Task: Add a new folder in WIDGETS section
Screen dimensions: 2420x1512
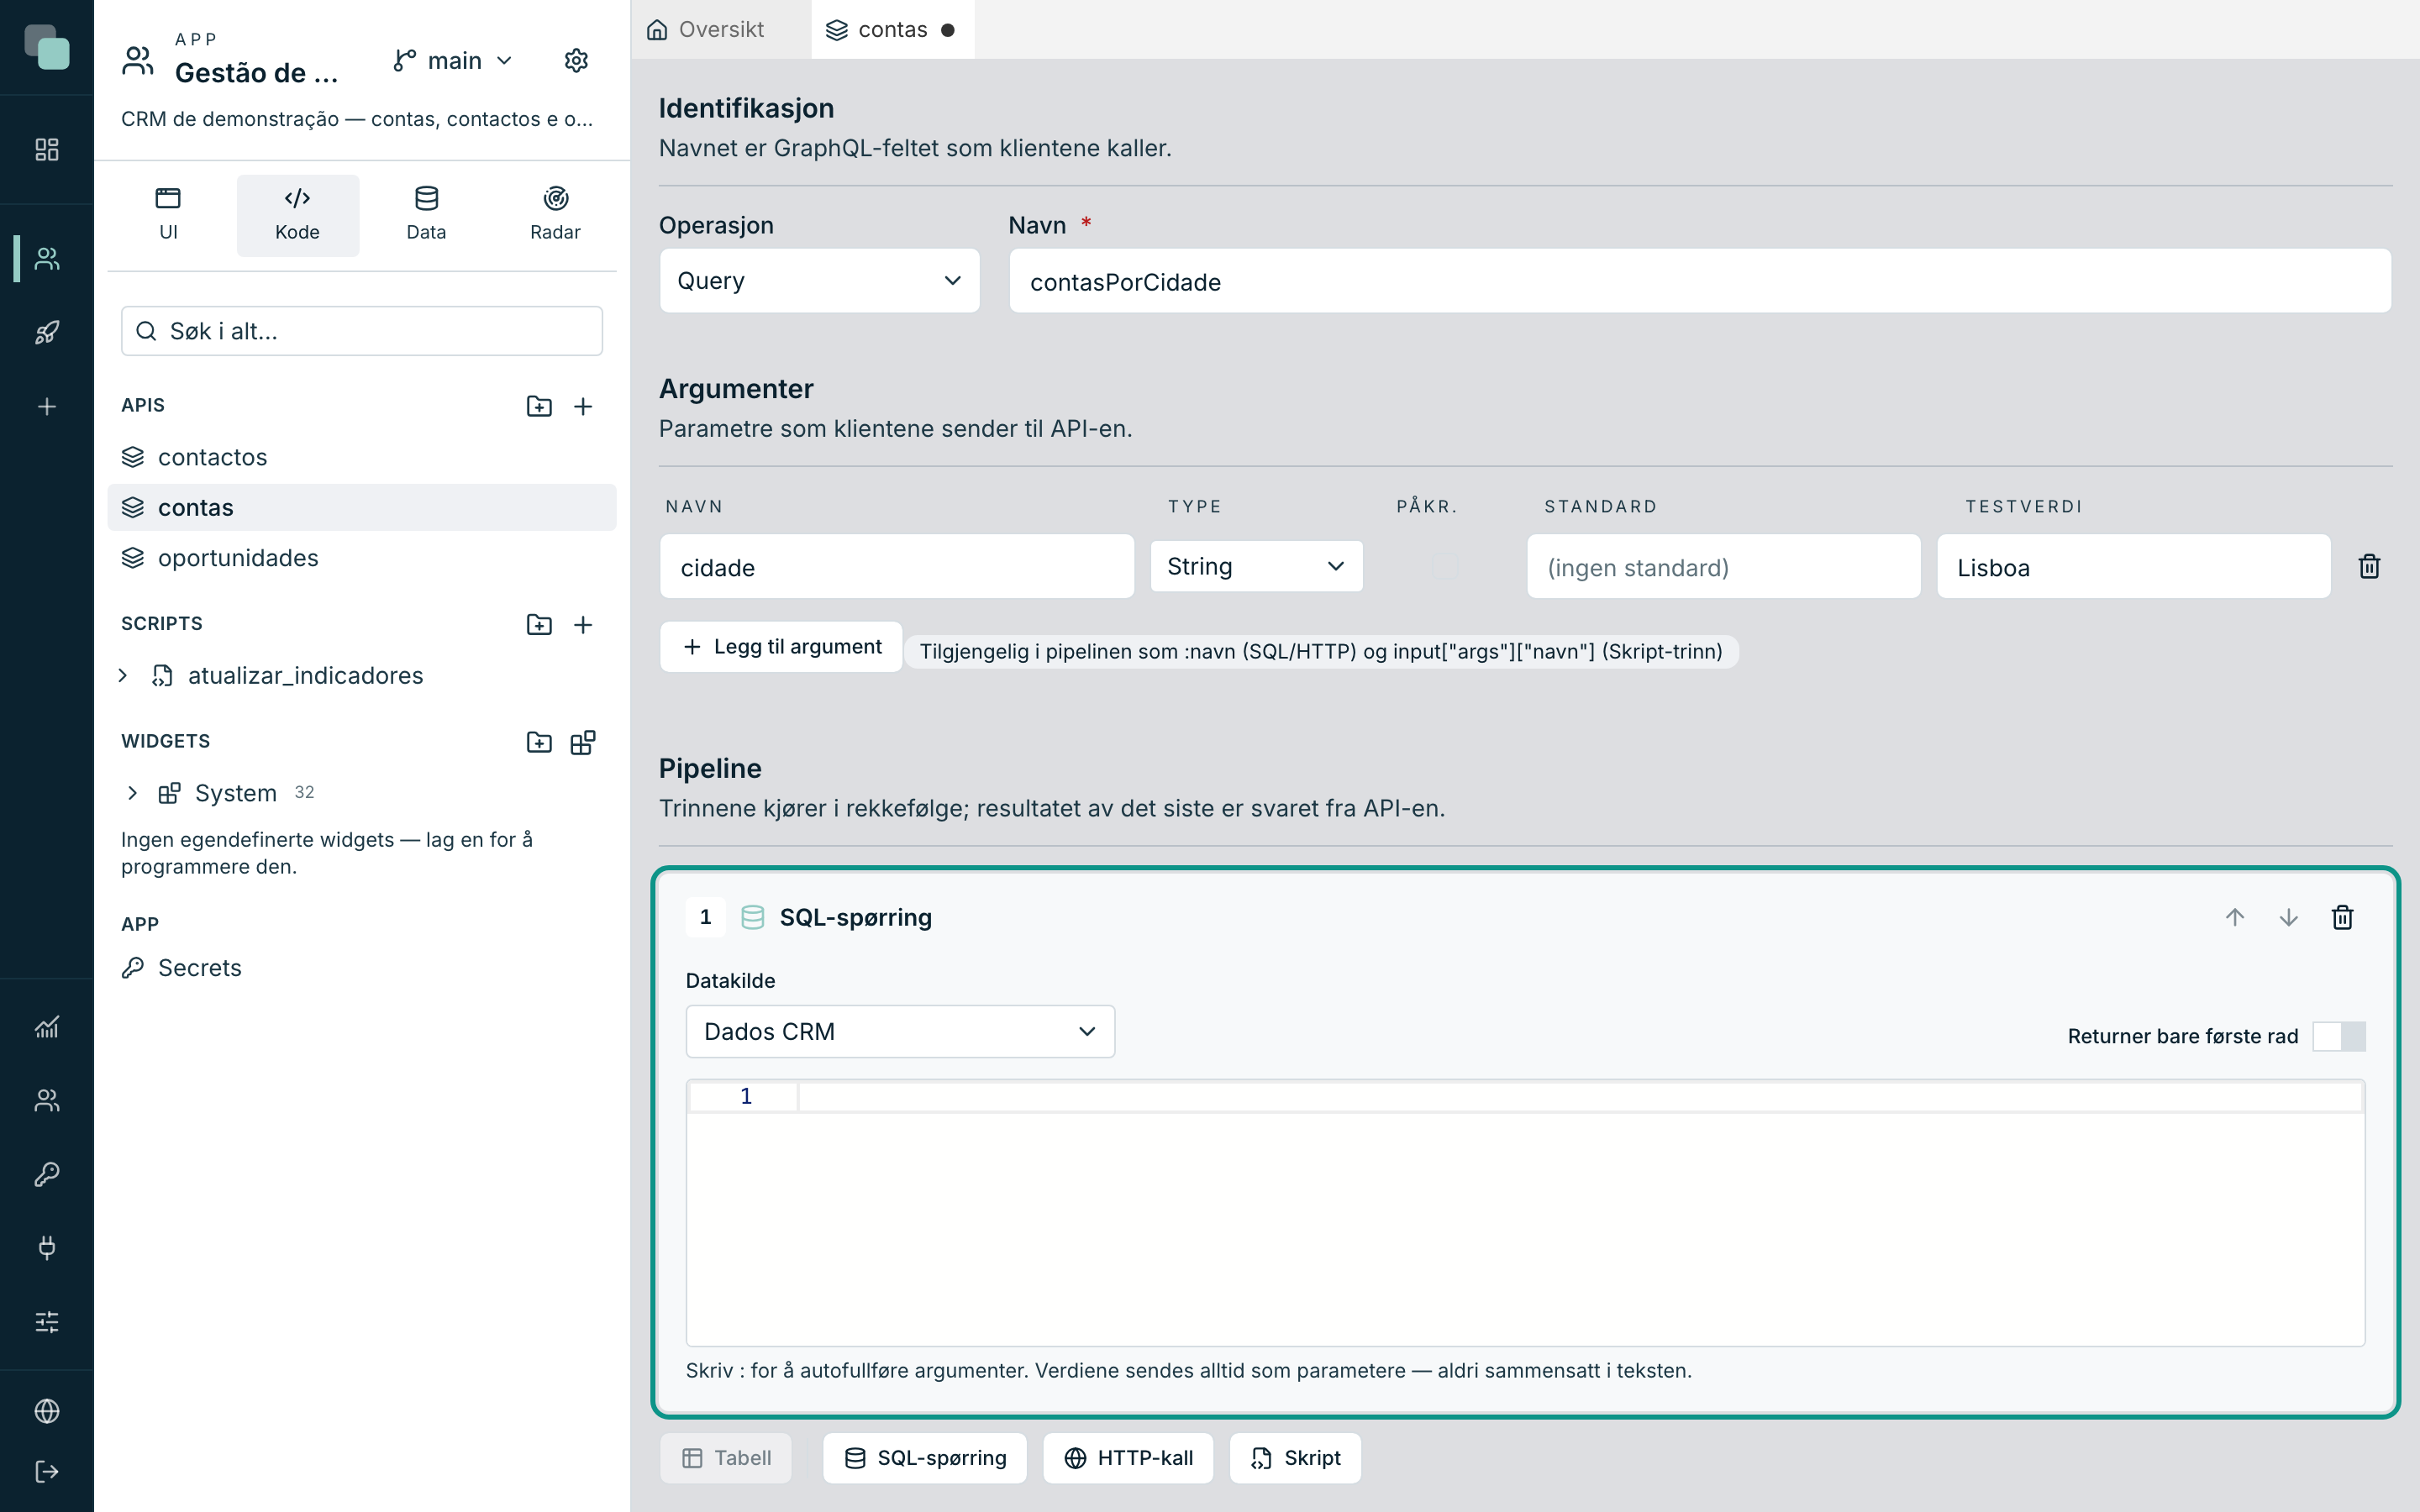Action: [539, 742]
